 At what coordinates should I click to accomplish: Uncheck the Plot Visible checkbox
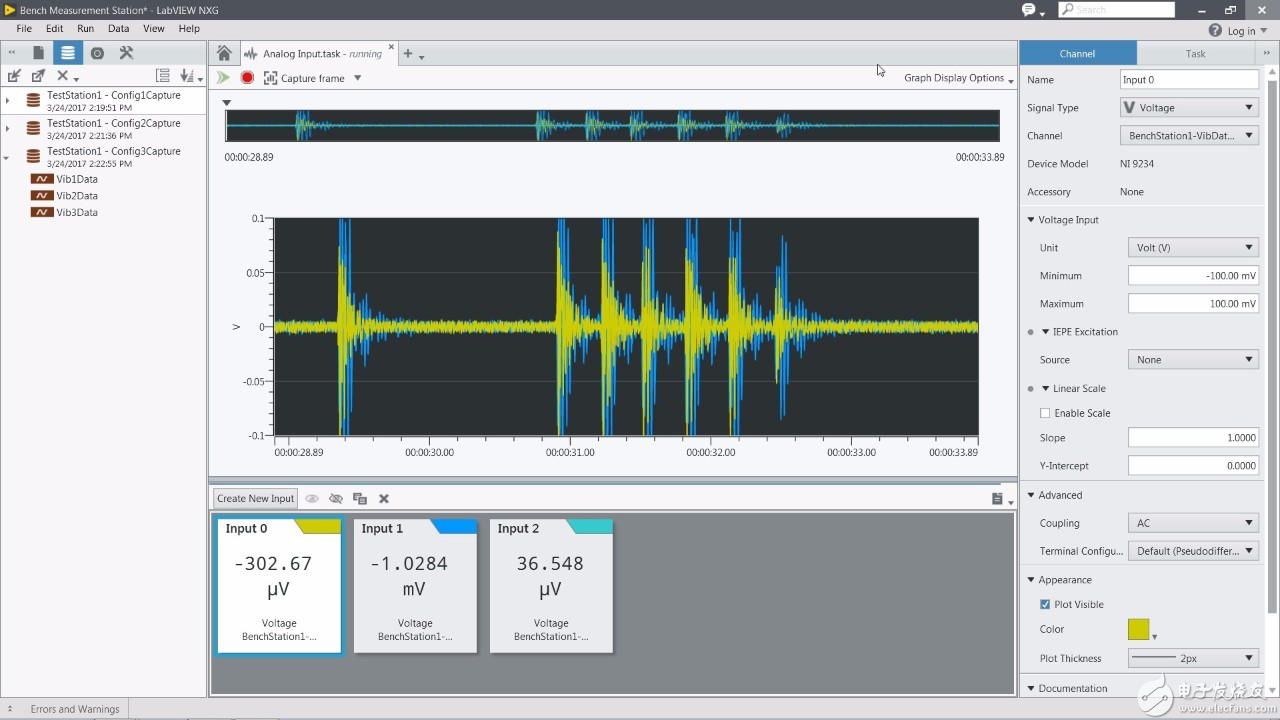point(1045,604)
